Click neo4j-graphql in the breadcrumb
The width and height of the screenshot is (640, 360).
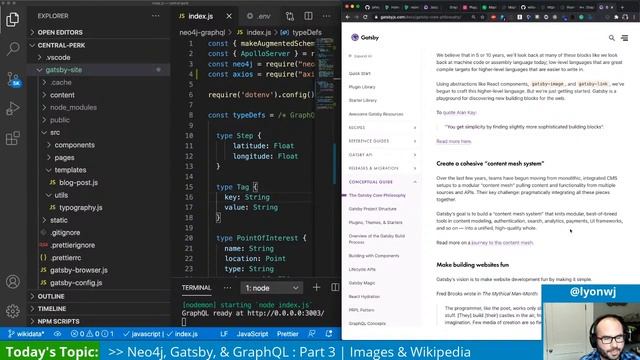tap(202, 33)
